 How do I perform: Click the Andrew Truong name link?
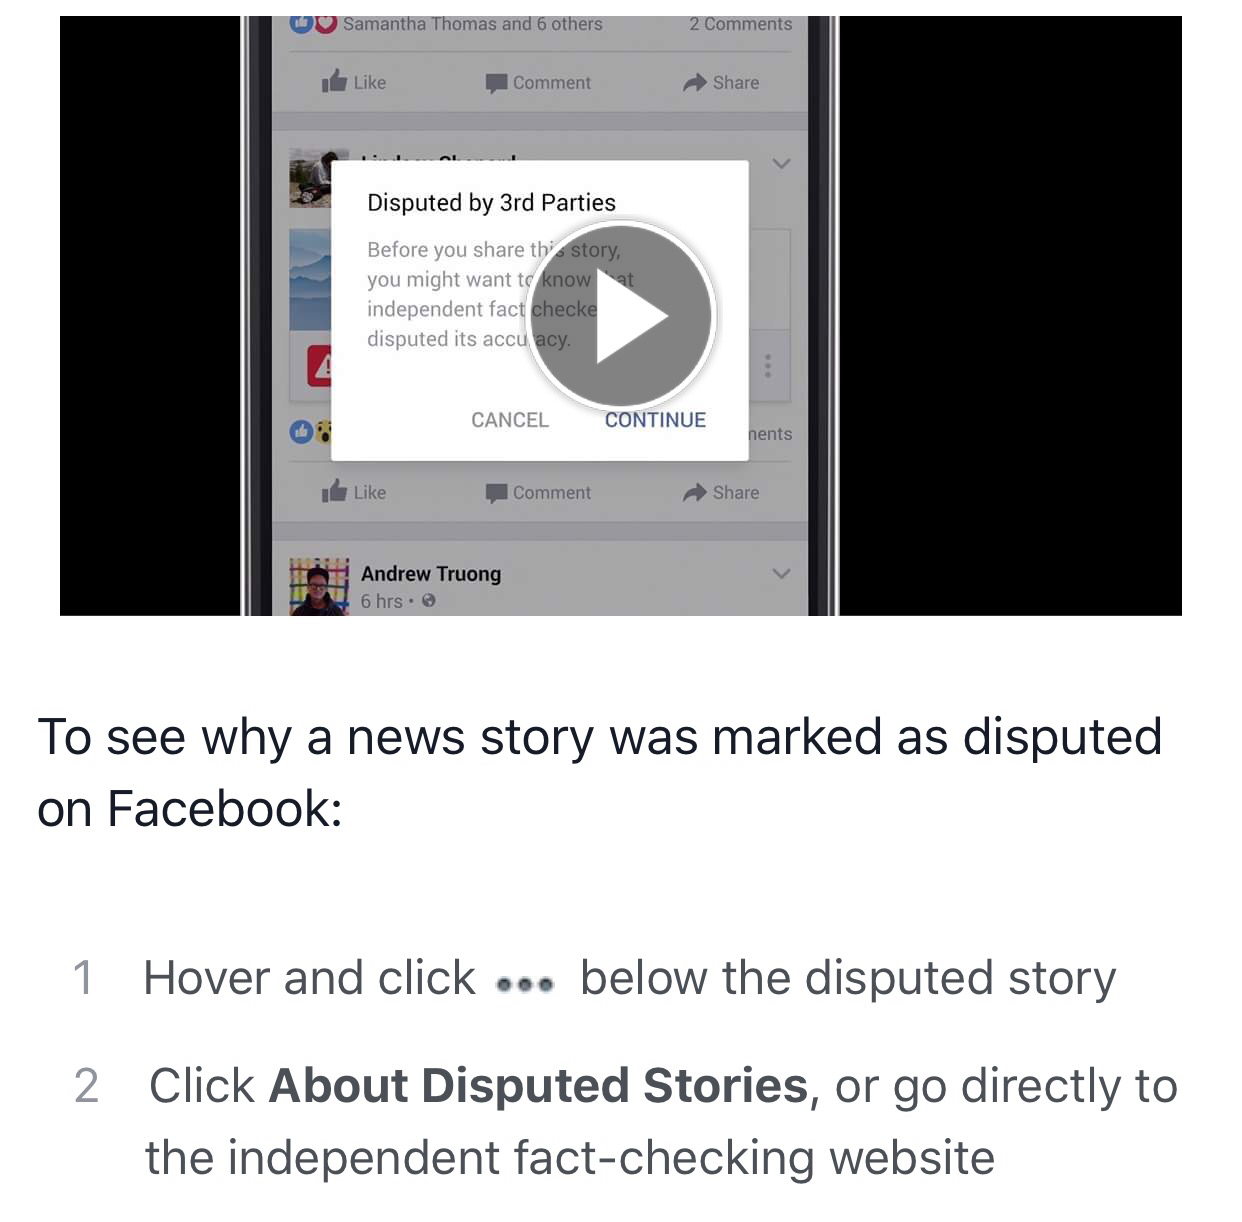pyautogui.click(x=431, y=573)
